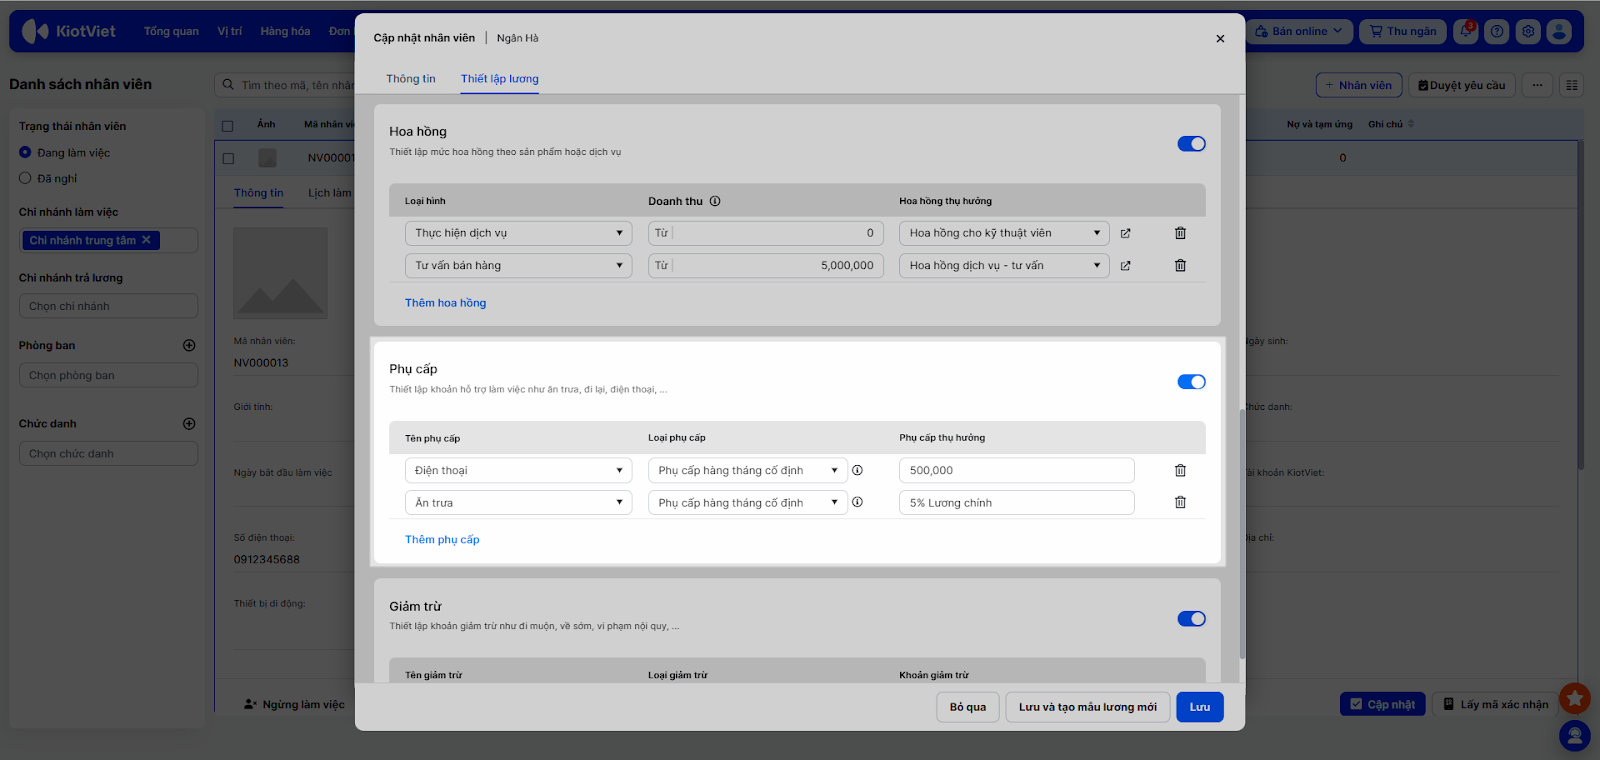Viewport: 1600px width, 760px height.
Task: Open external link for Hoa hồng cho kỹ thuật viên
Action: click(x=1125, y=234)
